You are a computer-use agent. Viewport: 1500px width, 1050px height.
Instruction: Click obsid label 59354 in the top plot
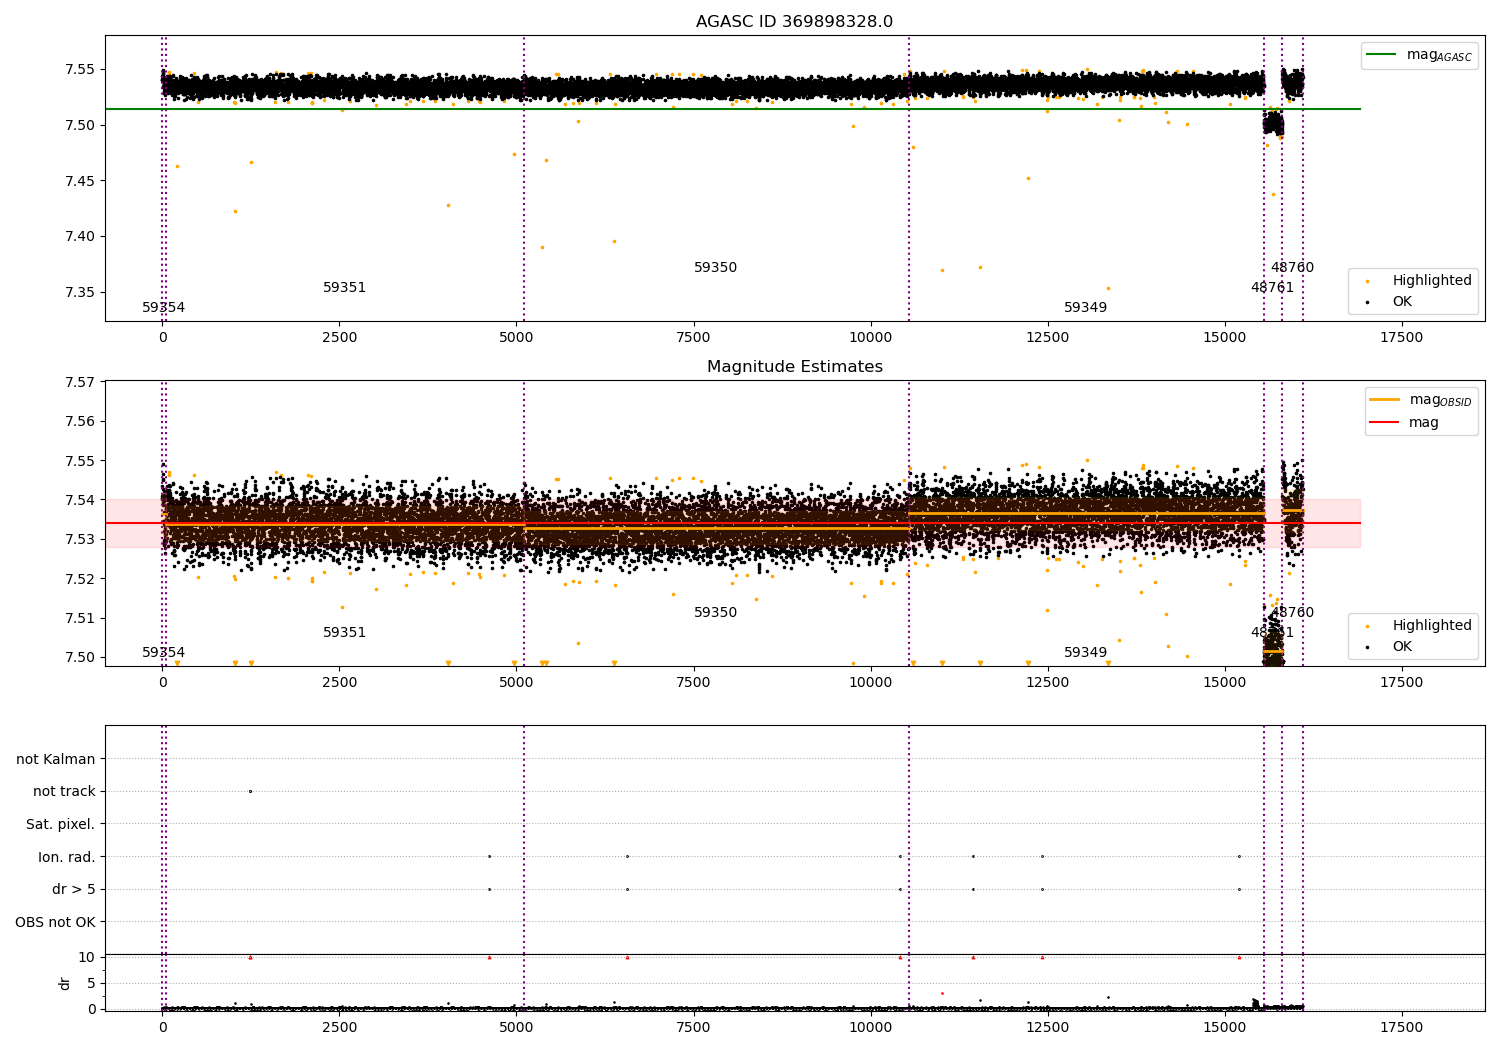[x=163, y=308]
